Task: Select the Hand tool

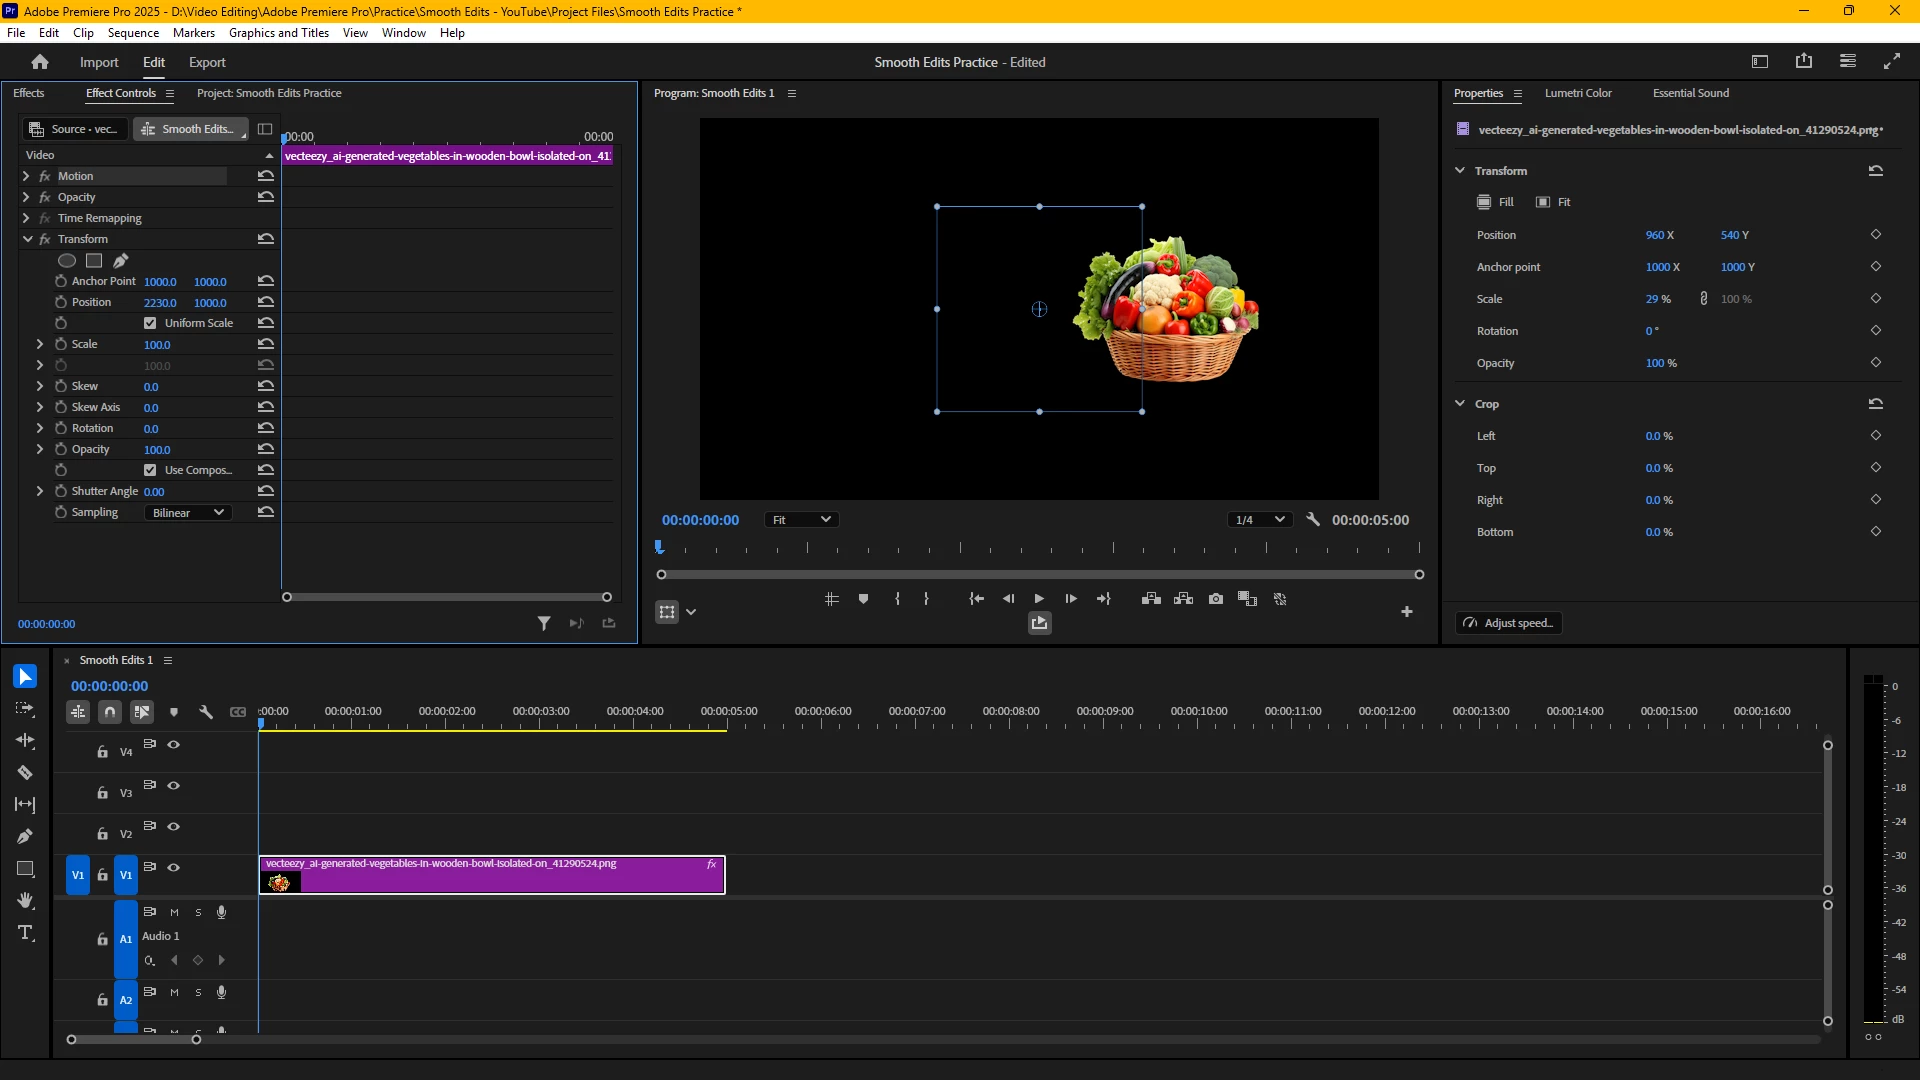Action: (x=25, y=901)
